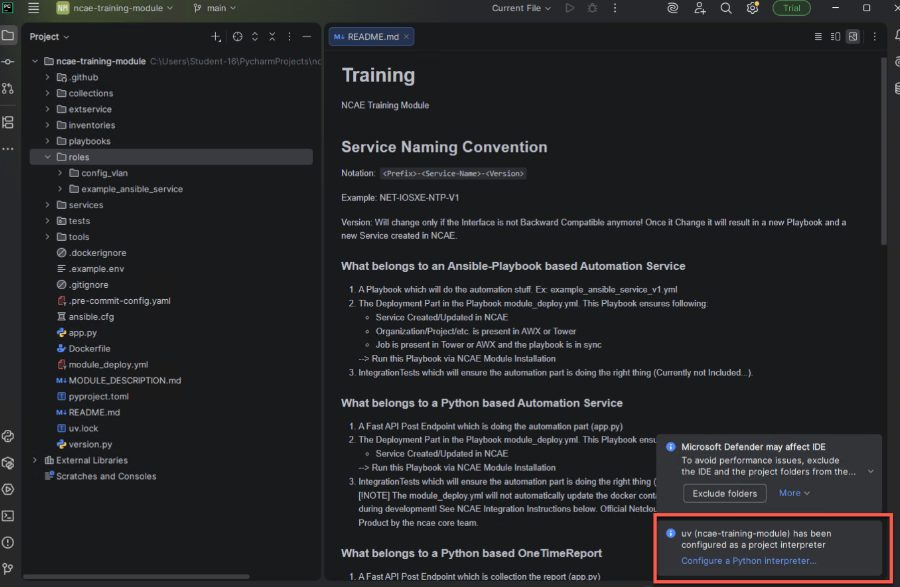Viewport: 900px width, 587px height.
Task: Click the Run button in toolbar
Action: click(569, 8)
